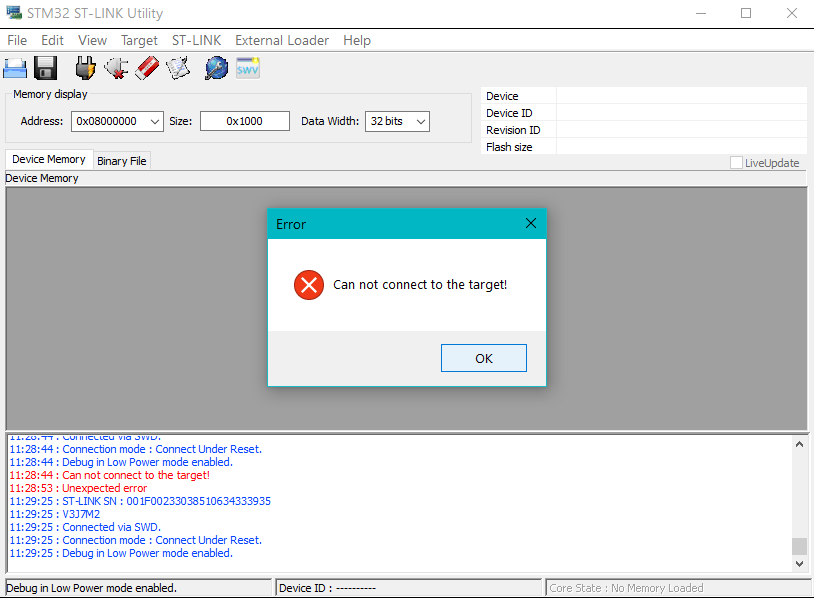Click the Firmware update globe icon
Viewport: 814px width, 598px height.
tap(216, 68)
